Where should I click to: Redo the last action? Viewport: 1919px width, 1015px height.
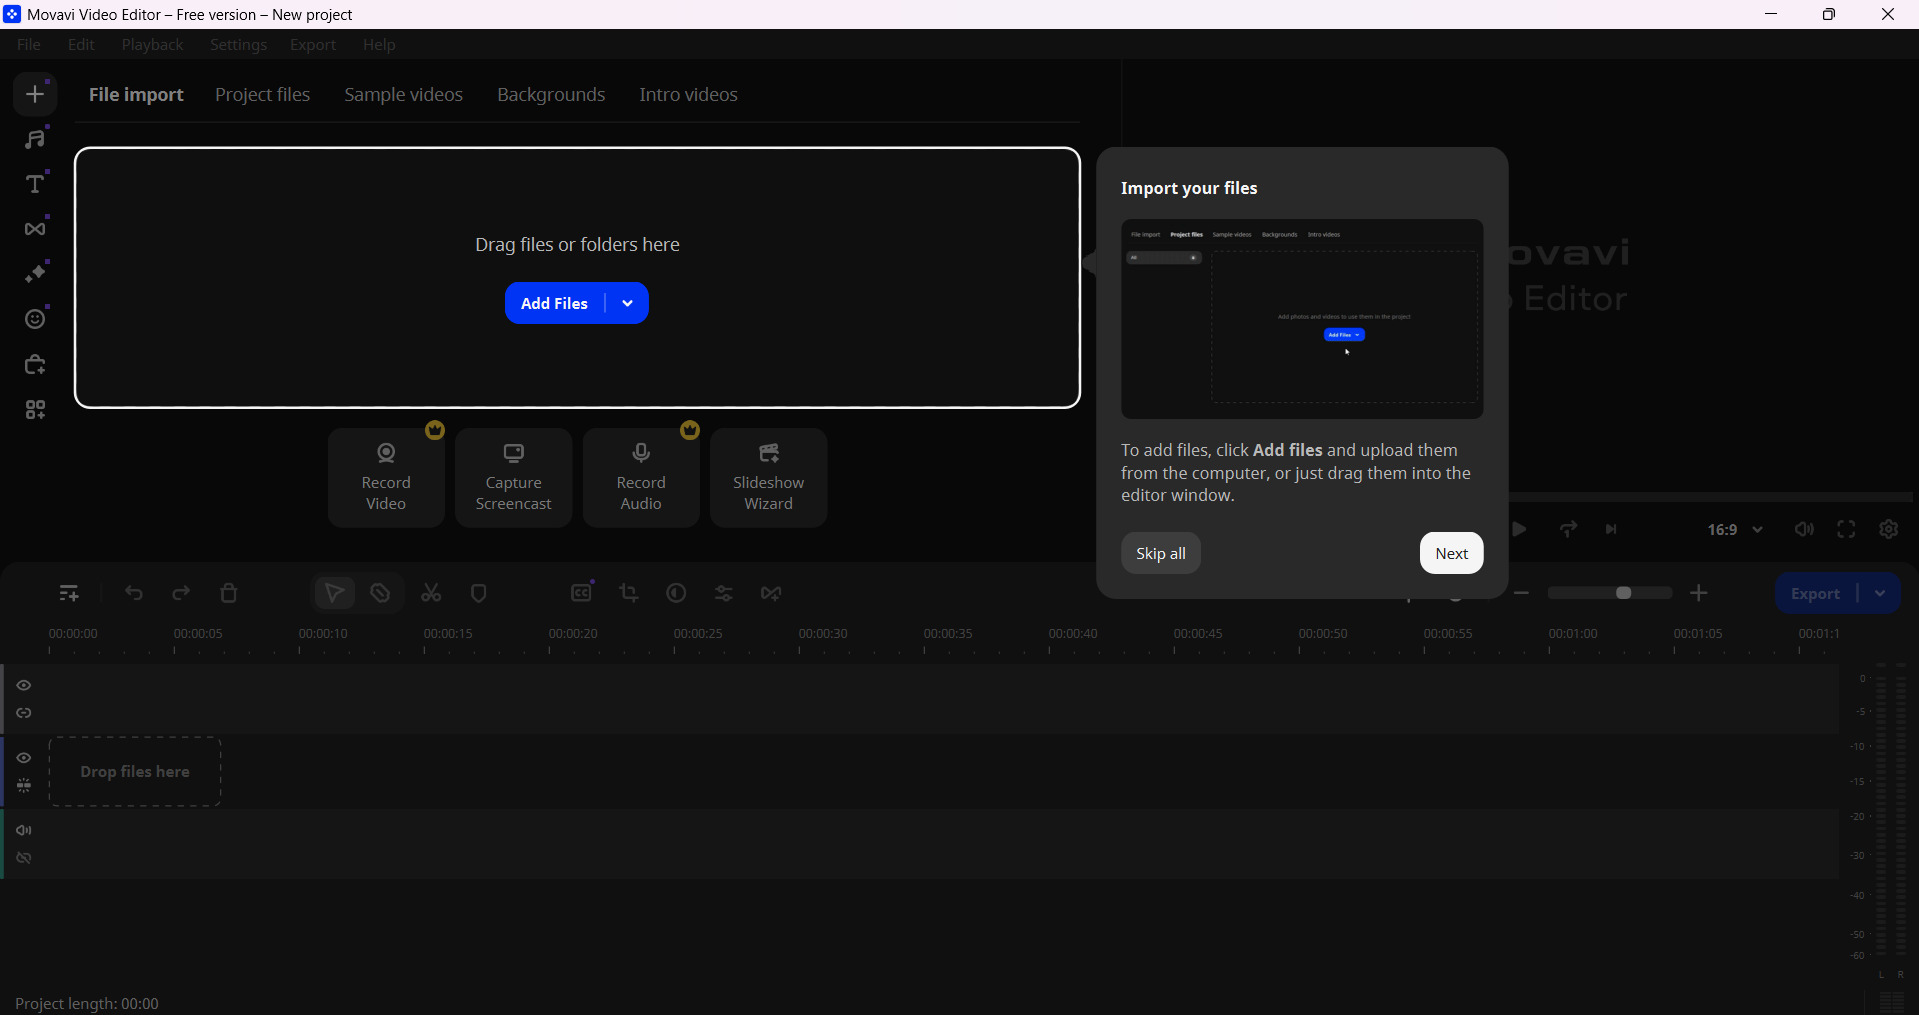tap(181, 594)
